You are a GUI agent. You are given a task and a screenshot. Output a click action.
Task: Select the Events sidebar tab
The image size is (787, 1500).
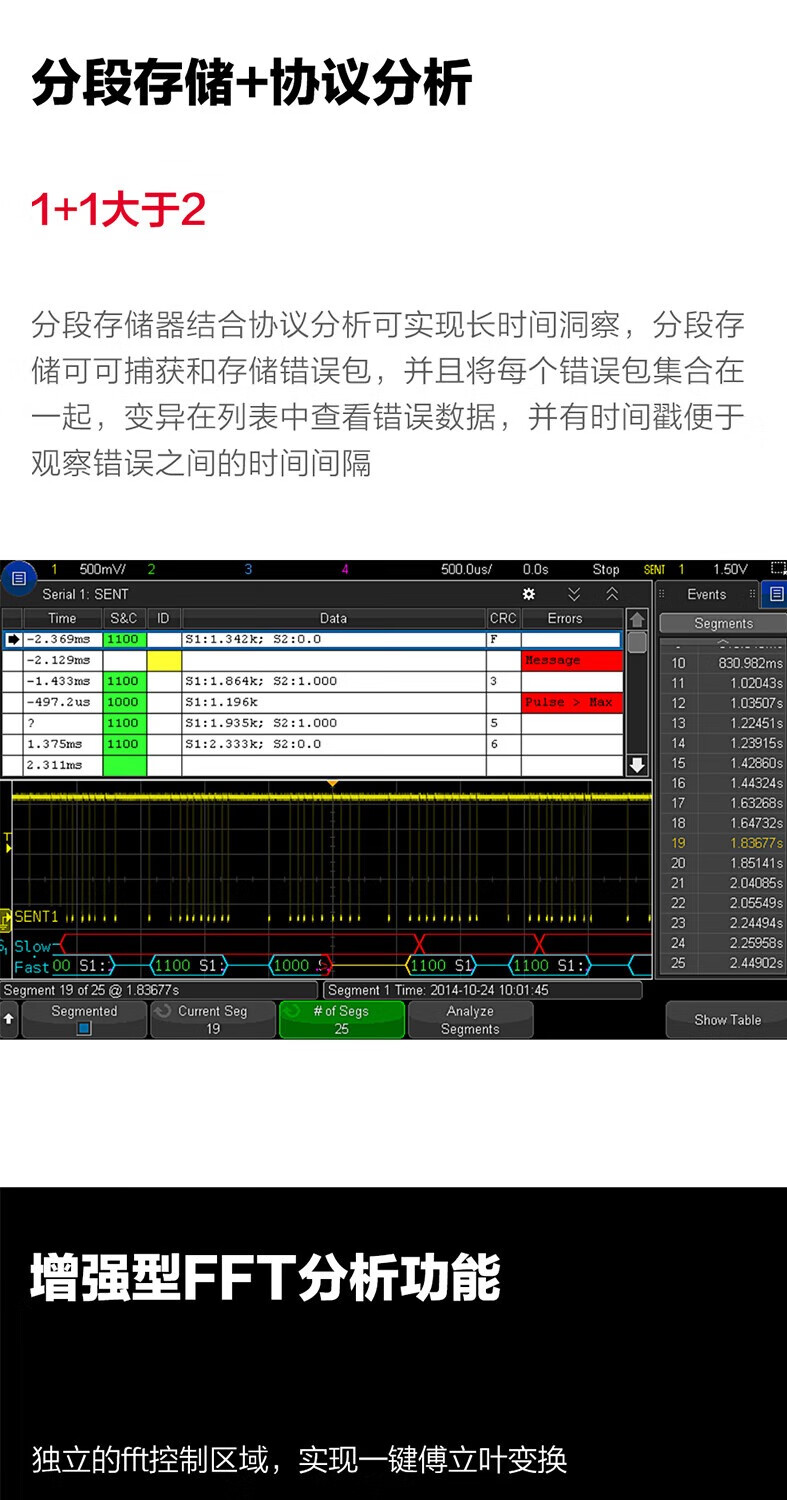pyautogui.click(x=706, y=594)
